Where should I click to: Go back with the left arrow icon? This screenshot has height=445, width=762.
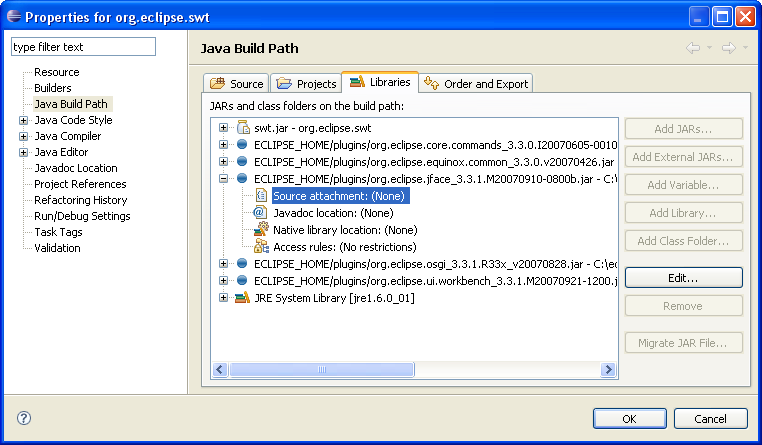click(x=693, y=48)
